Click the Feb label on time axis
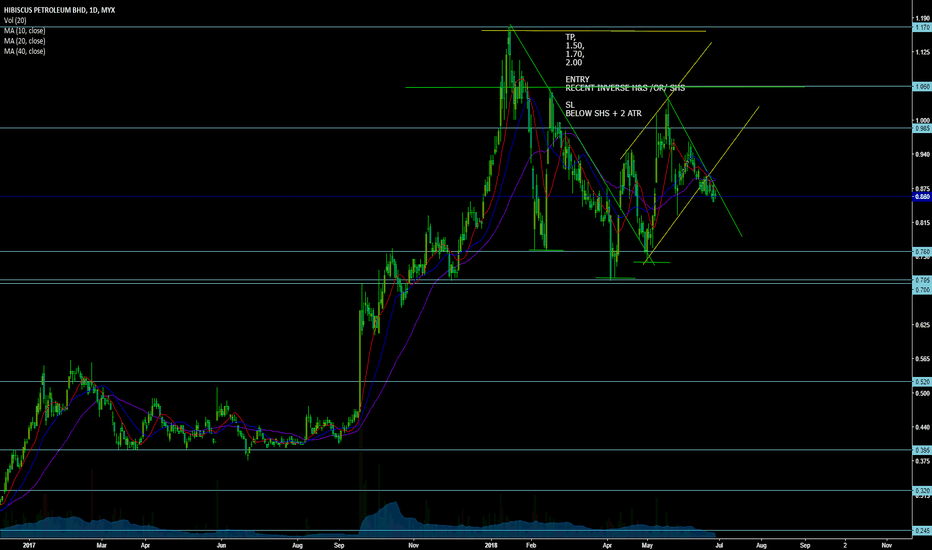The image size is (932, 550). pos(531,545)
